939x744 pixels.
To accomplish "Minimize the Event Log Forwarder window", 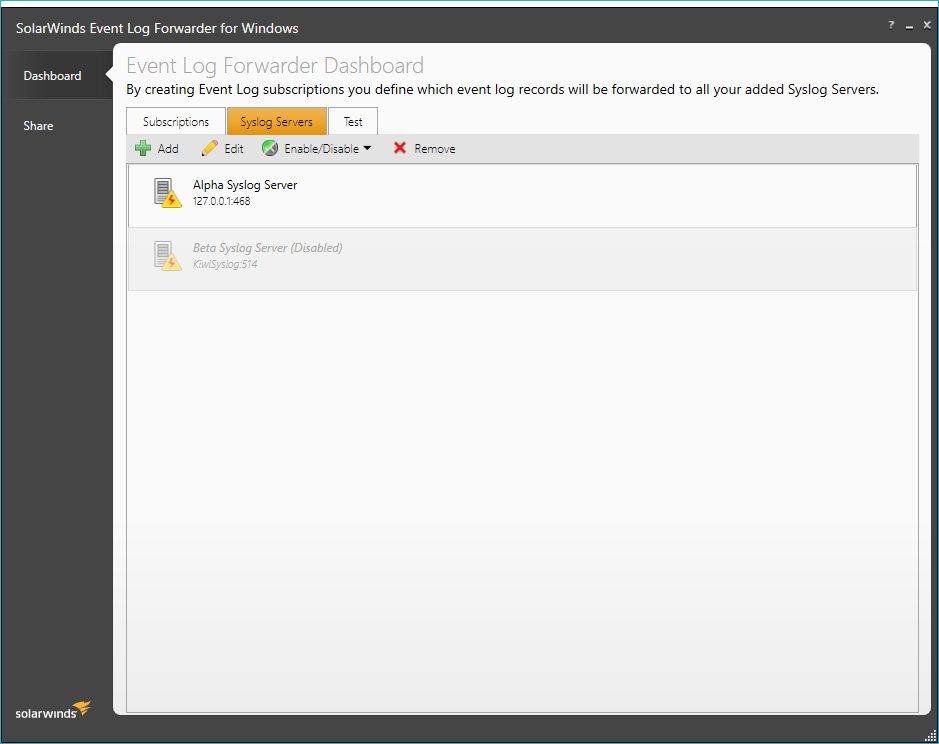I will coord(909,26).
